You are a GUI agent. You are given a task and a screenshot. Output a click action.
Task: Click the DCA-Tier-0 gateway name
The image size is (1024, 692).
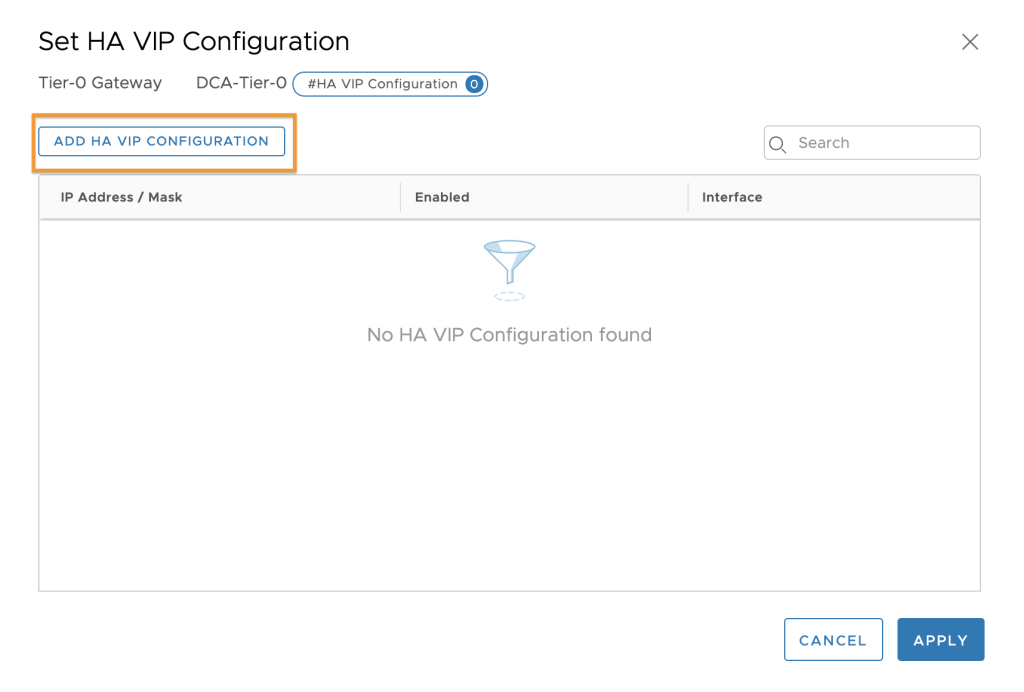pos(241,83)
